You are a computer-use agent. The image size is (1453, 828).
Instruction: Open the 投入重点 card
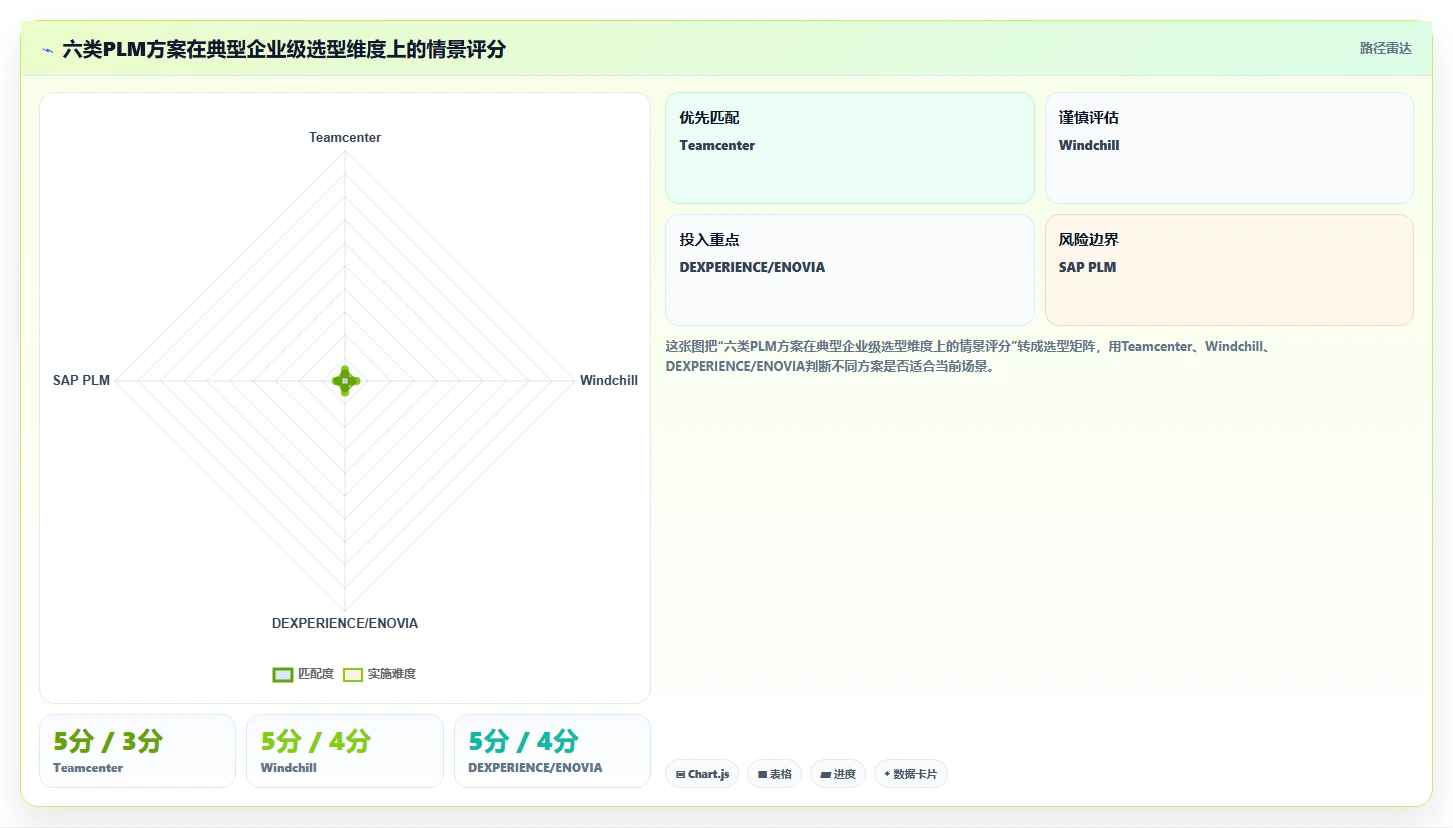click(x=850, y=270)
